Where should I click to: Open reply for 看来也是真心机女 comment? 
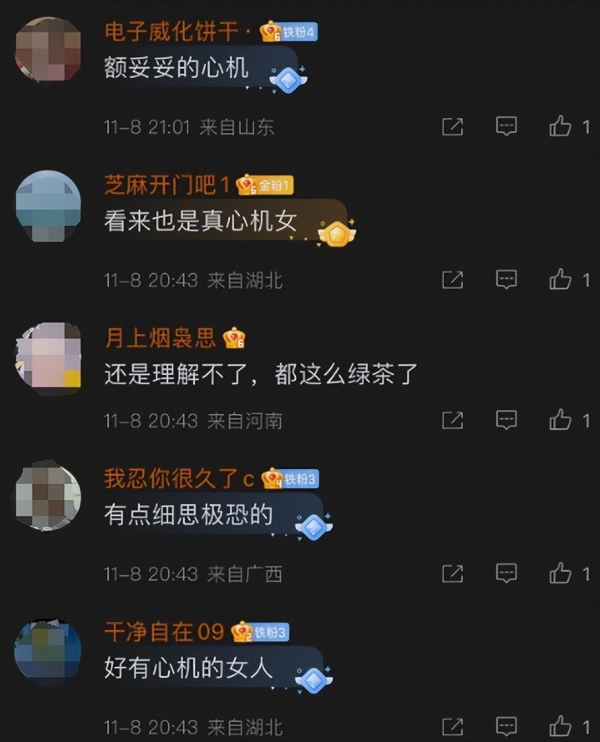pos(506,279)
